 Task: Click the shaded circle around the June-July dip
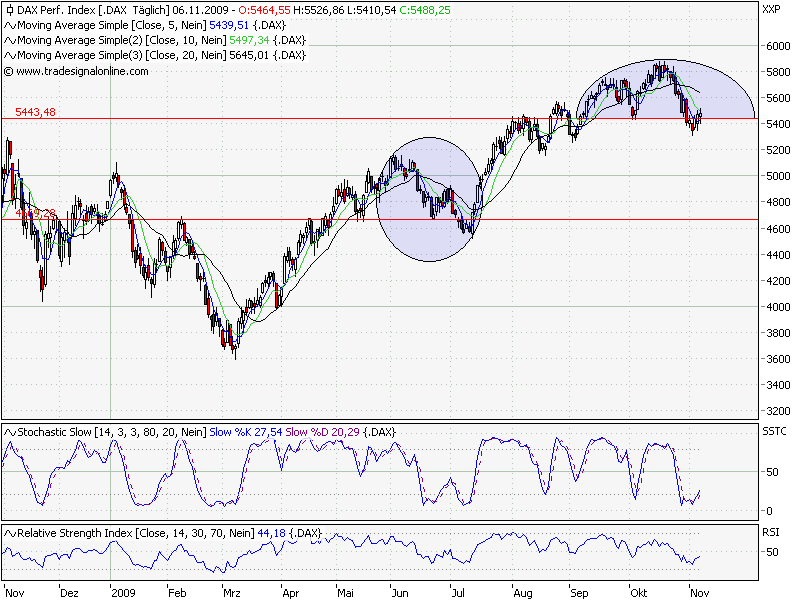tap(430, 199)
